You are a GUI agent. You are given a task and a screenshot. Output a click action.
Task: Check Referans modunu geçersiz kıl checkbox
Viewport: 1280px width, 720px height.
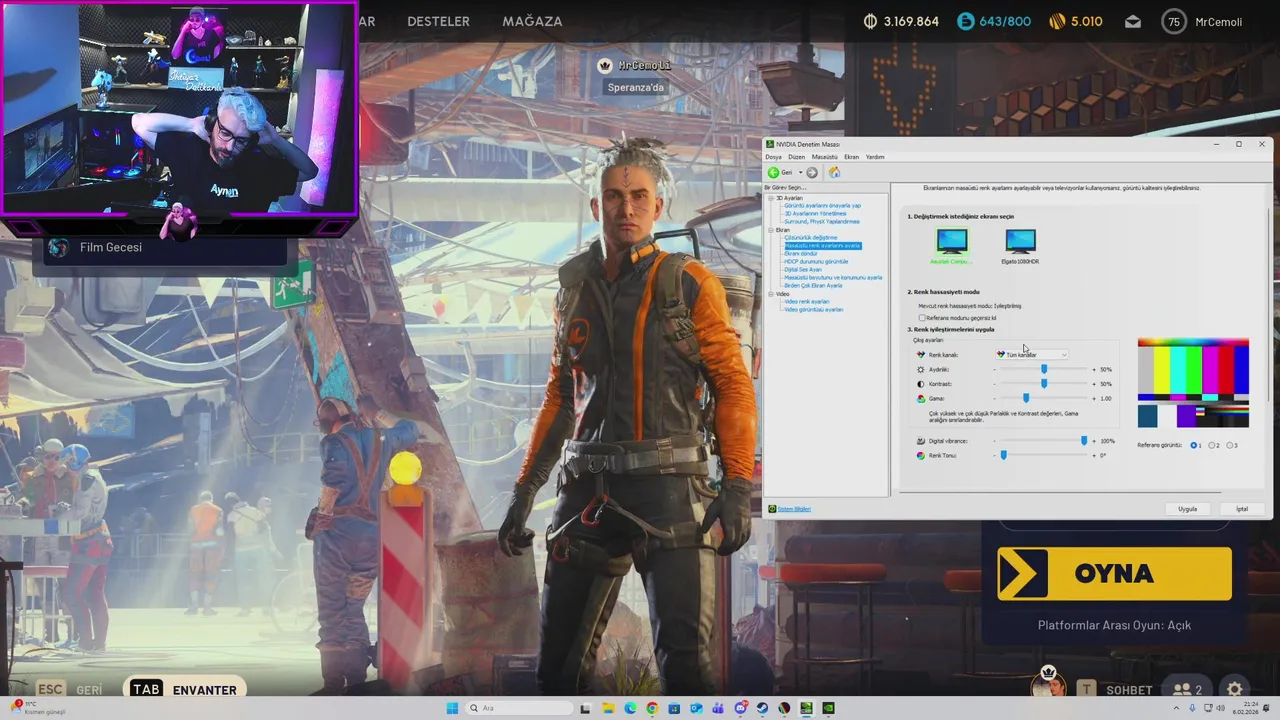coord(922,318)
